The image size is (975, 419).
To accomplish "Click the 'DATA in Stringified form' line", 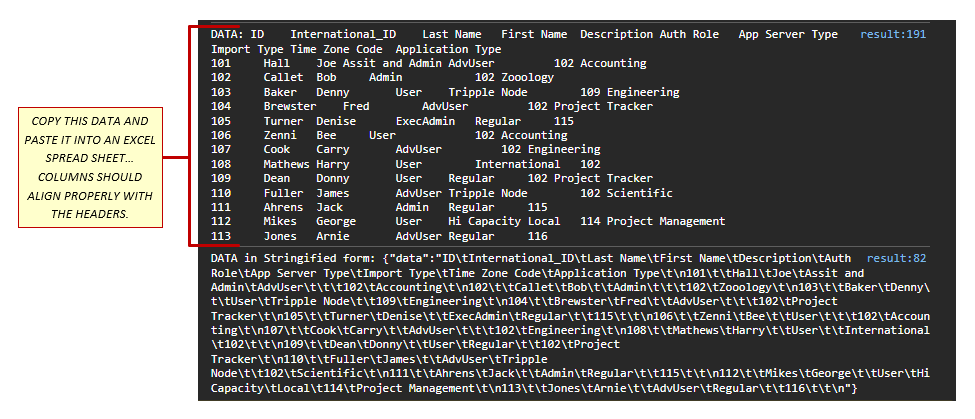I will [x=520, y=258].
